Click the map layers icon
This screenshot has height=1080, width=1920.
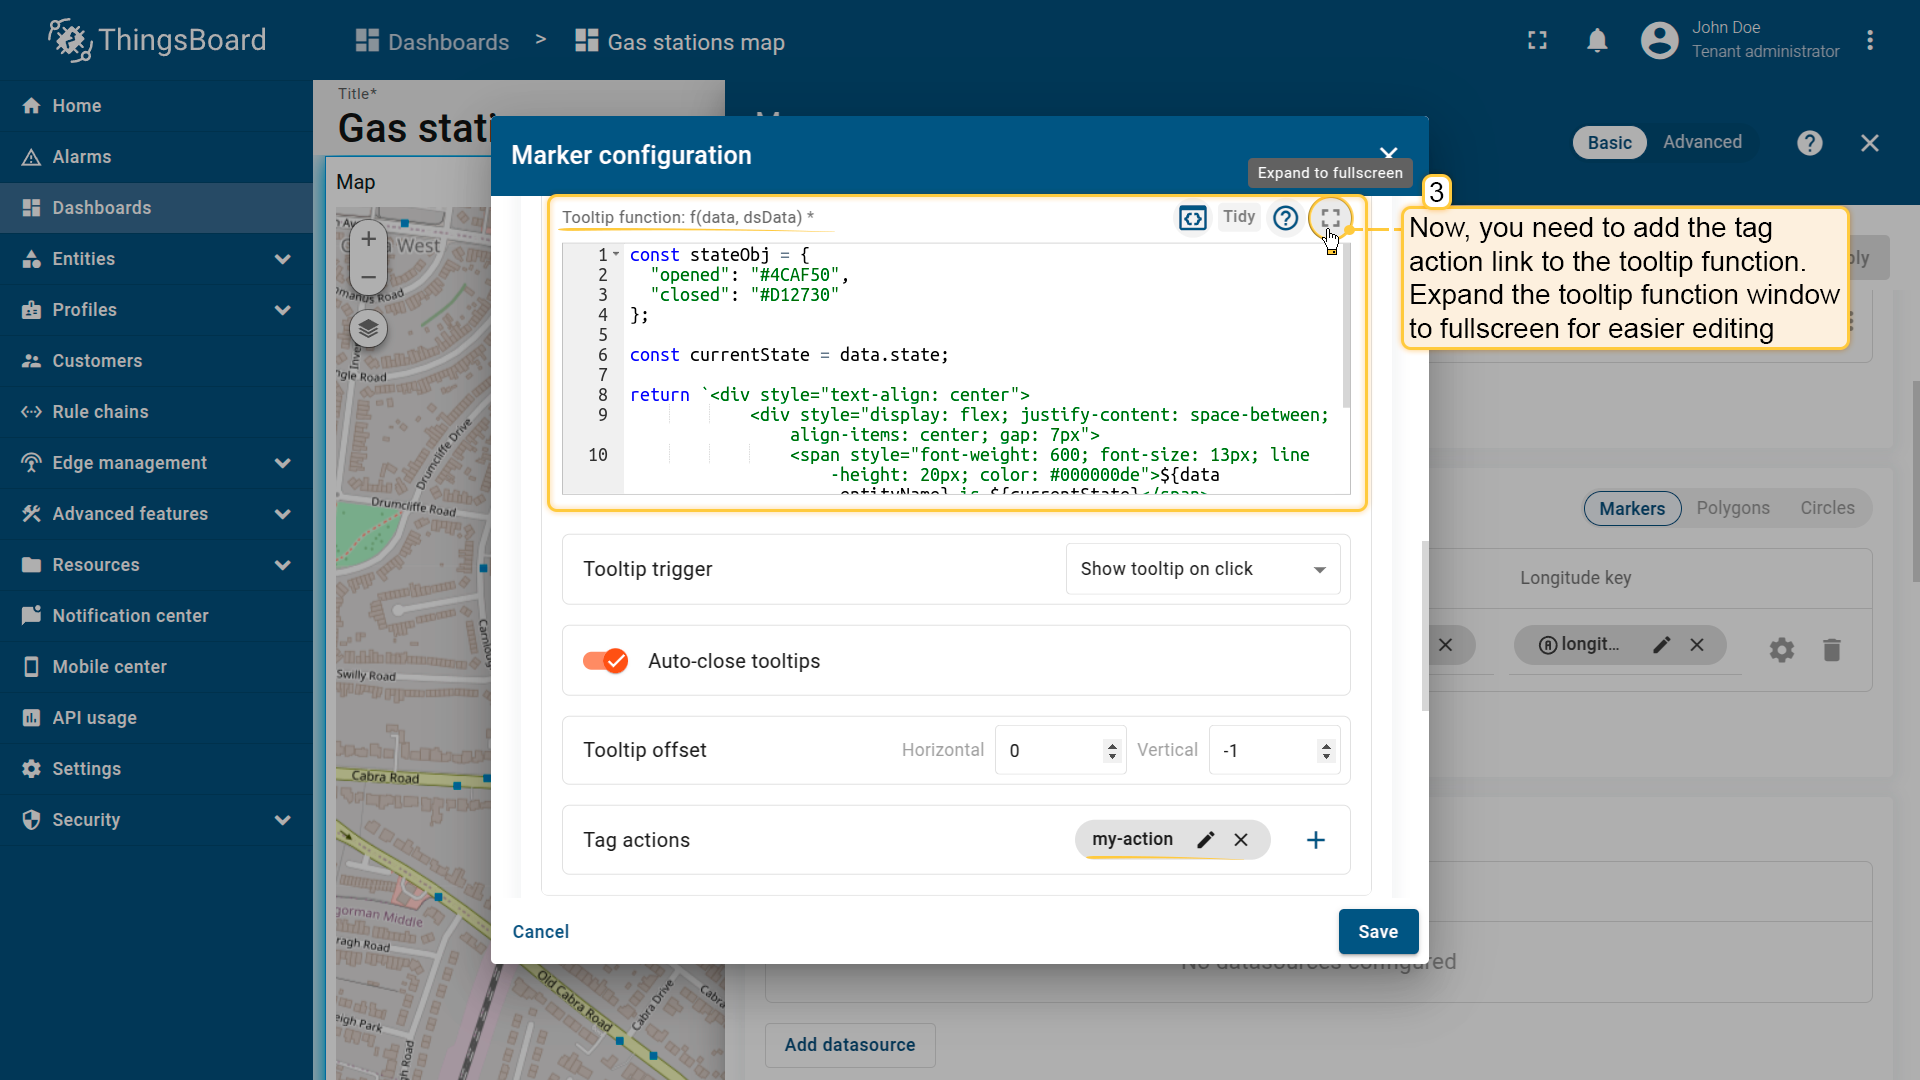coord(368,328)
